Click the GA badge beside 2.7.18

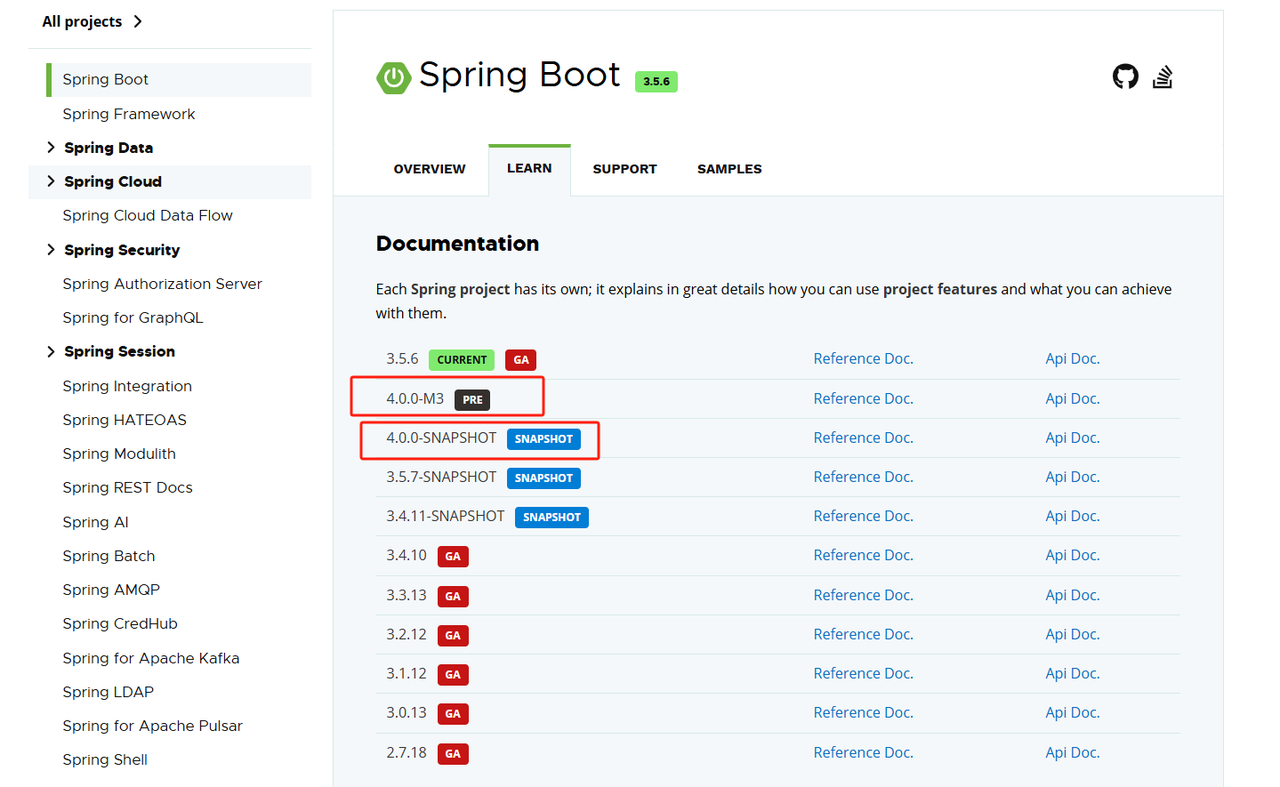452,753
